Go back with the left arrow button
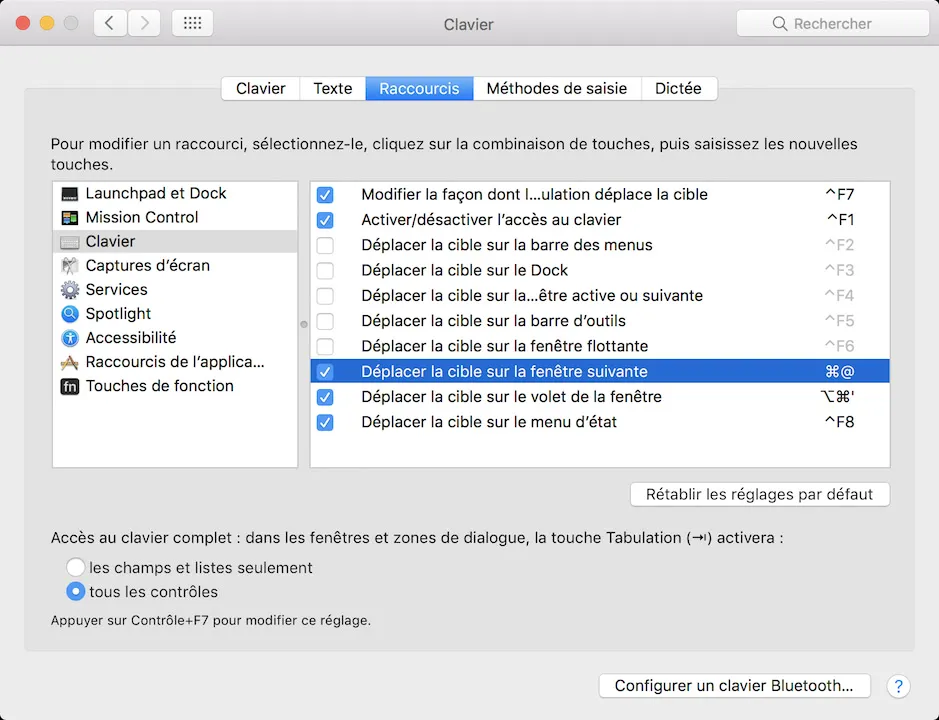The height and width of the screenshot is (720, 939). [x=110, y=23]
